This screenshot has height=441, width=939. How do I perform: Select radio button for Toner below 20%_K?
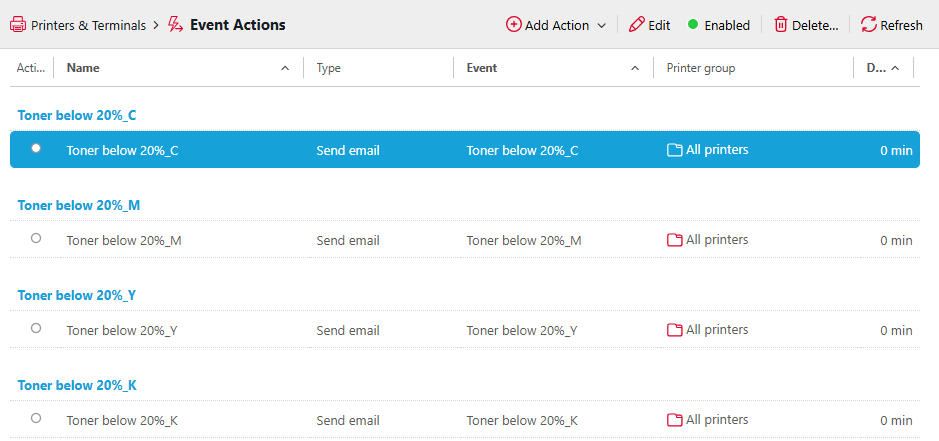click(x=36, y=418)
